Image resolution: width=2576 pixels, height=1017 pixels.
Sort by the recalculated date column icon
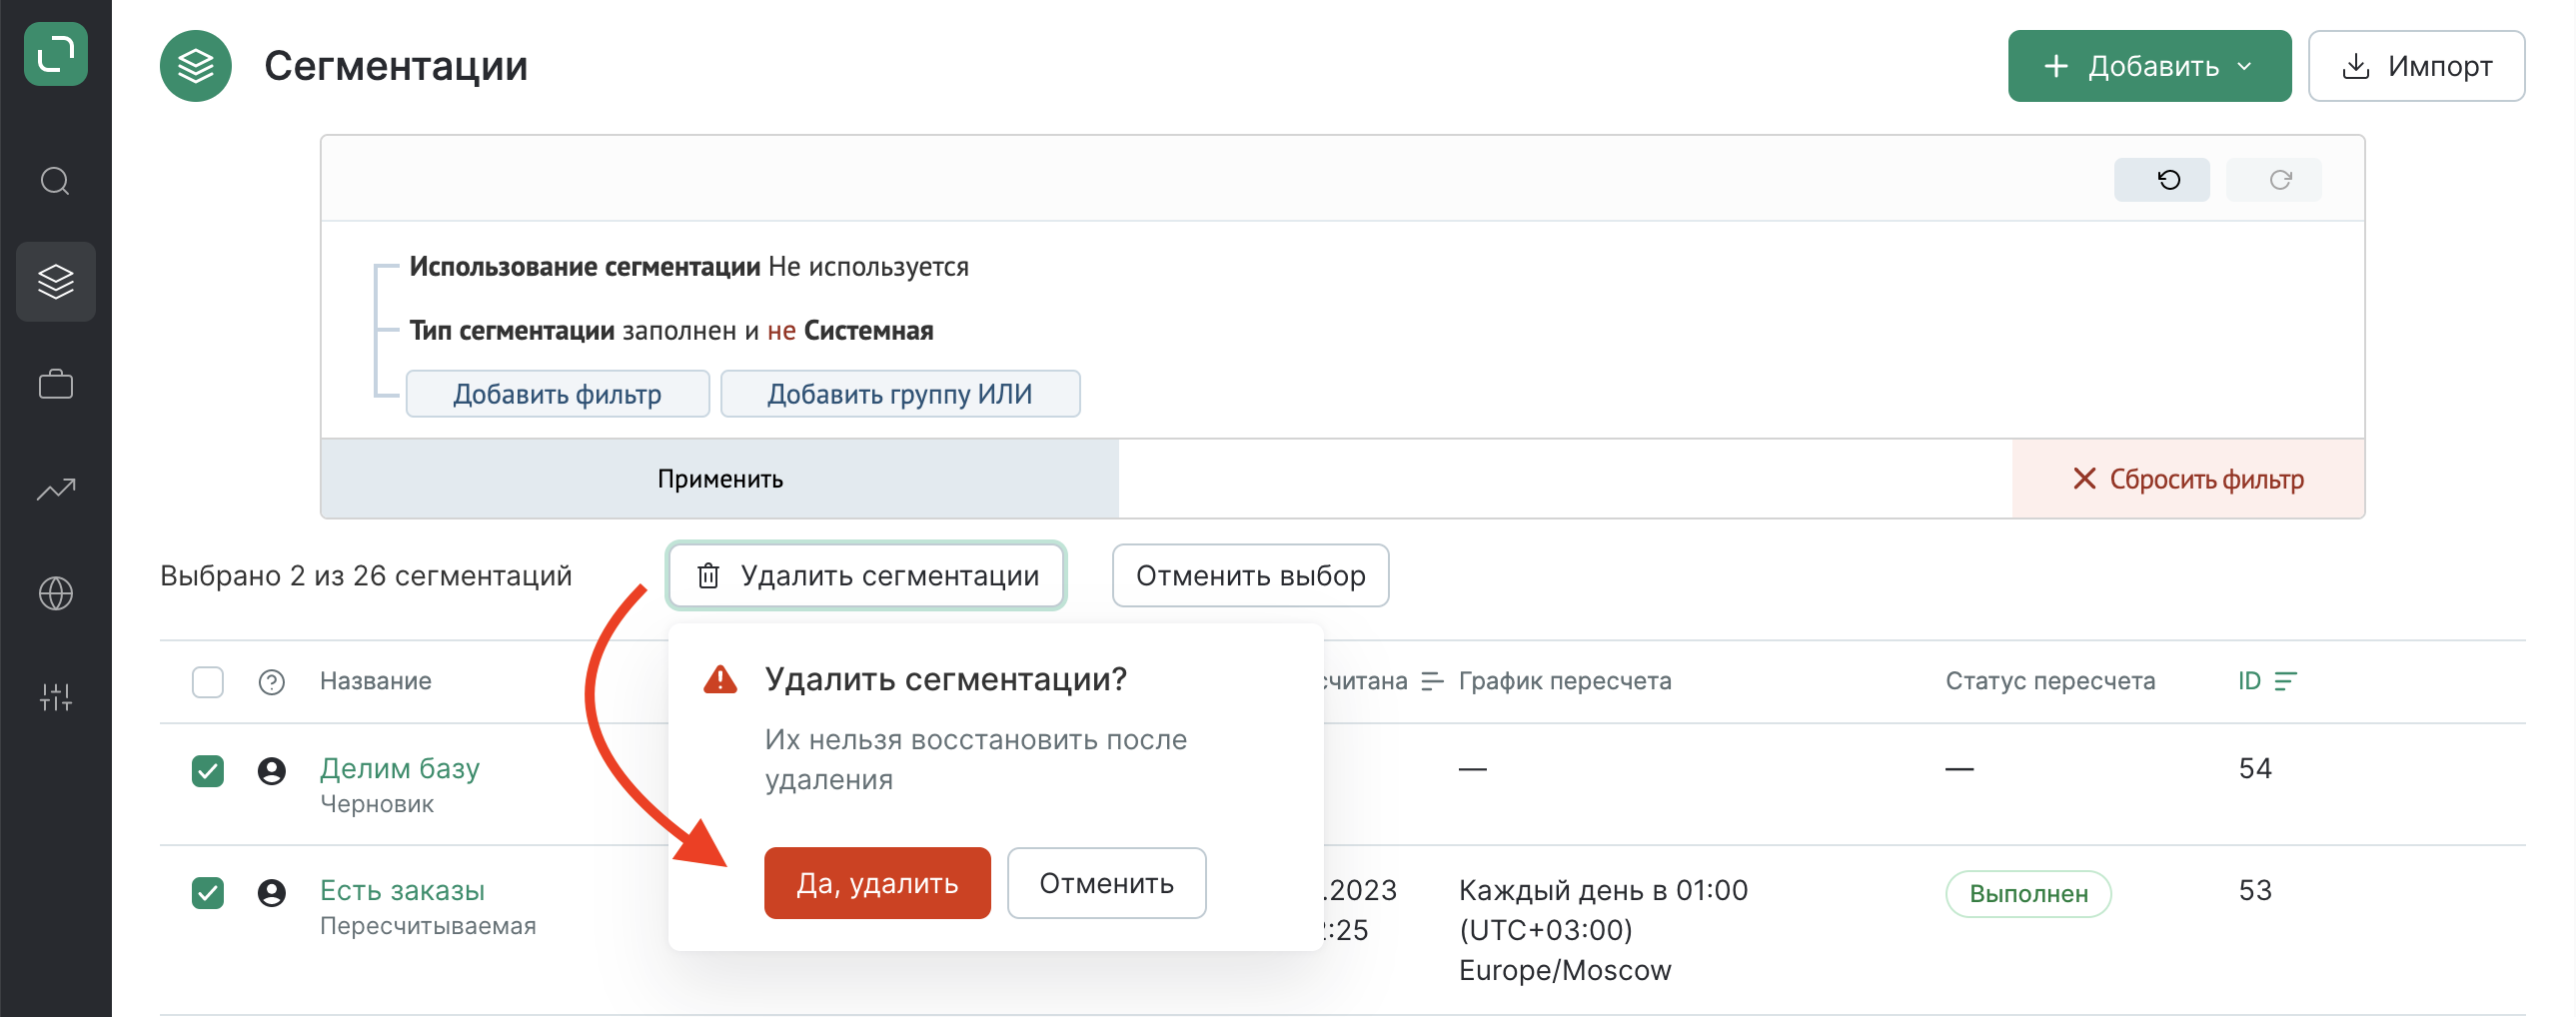tap(1432, 681)
